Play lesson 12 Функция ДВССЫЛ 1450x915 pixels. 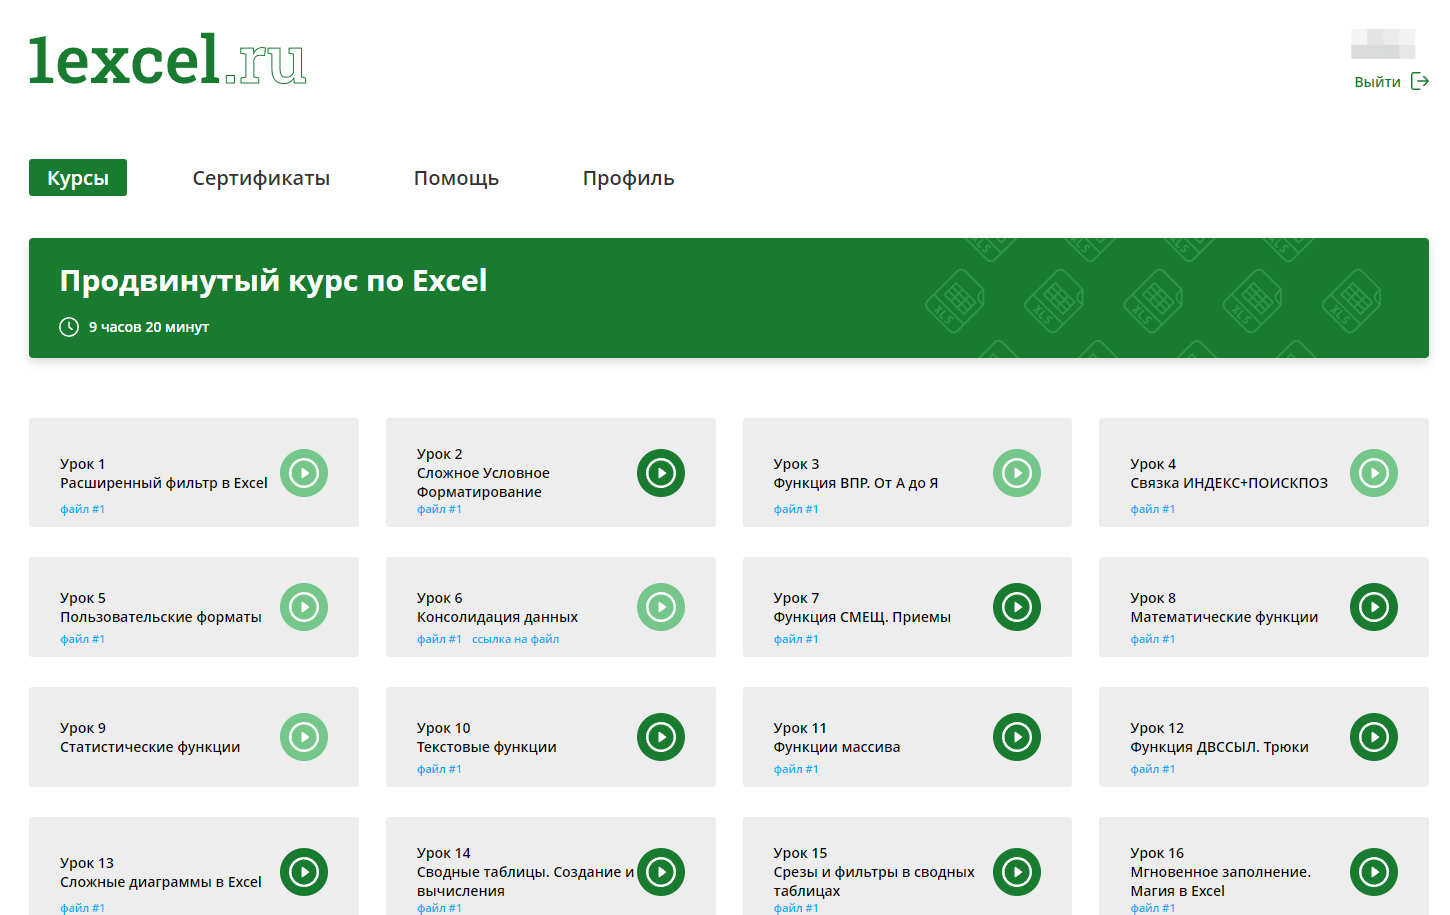[1374, 737]
